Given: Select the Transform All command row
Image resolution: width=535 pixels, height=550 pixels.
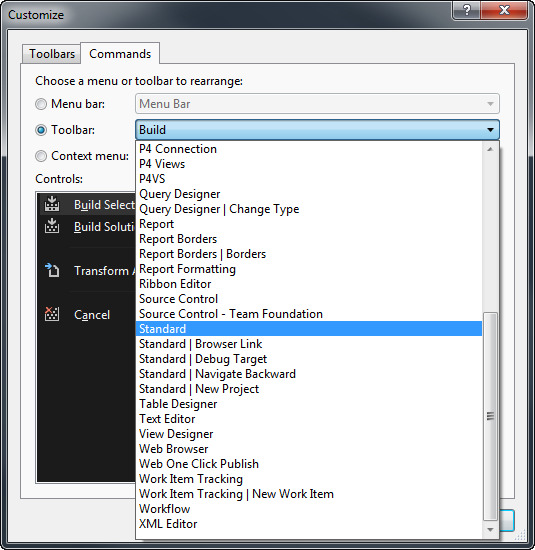Looking at the screenshot, I should 87,270.
